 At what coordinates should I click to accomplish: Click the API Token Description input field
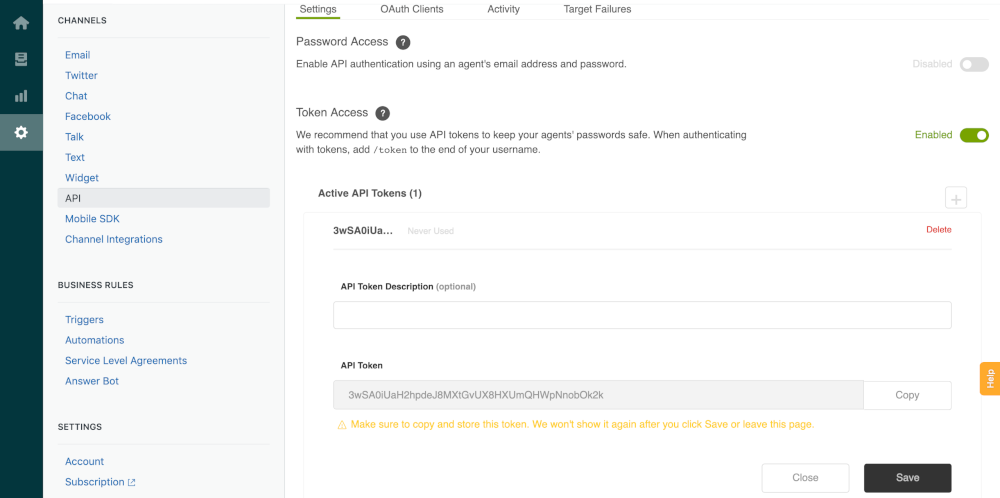coord(642,316)
